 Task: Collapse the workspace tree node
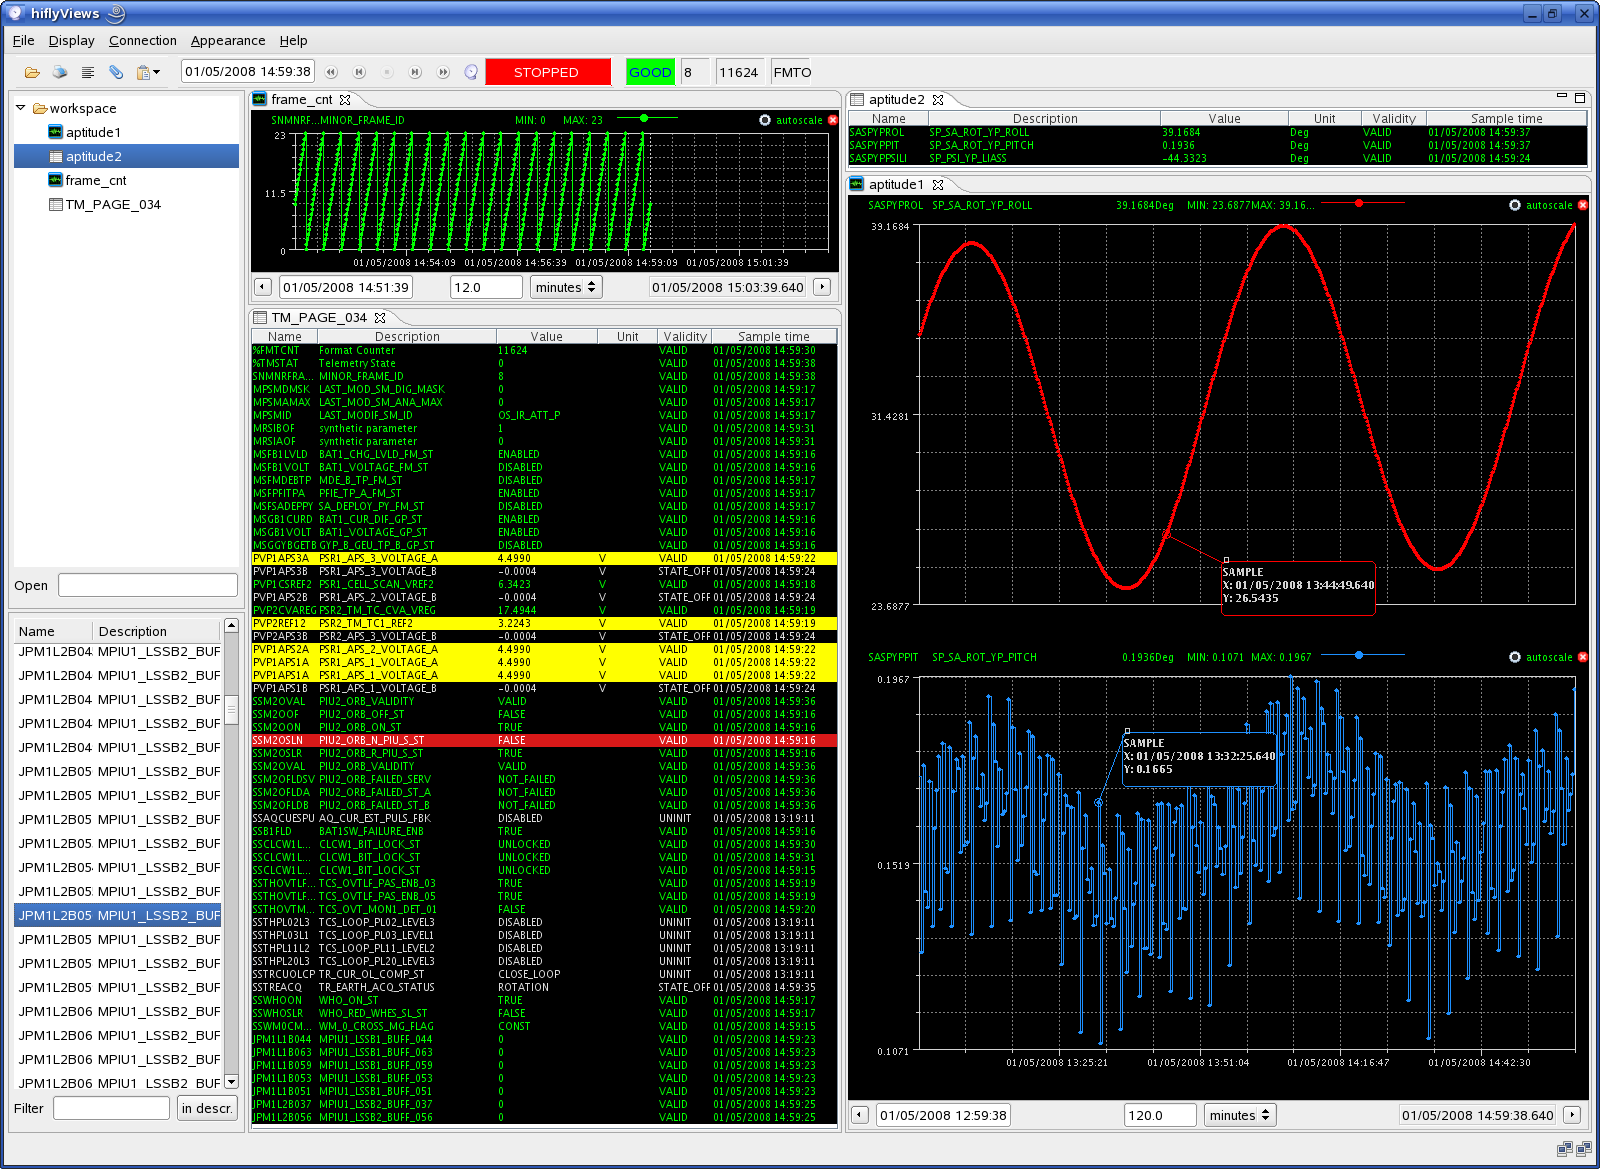click(x=20, y=108)
